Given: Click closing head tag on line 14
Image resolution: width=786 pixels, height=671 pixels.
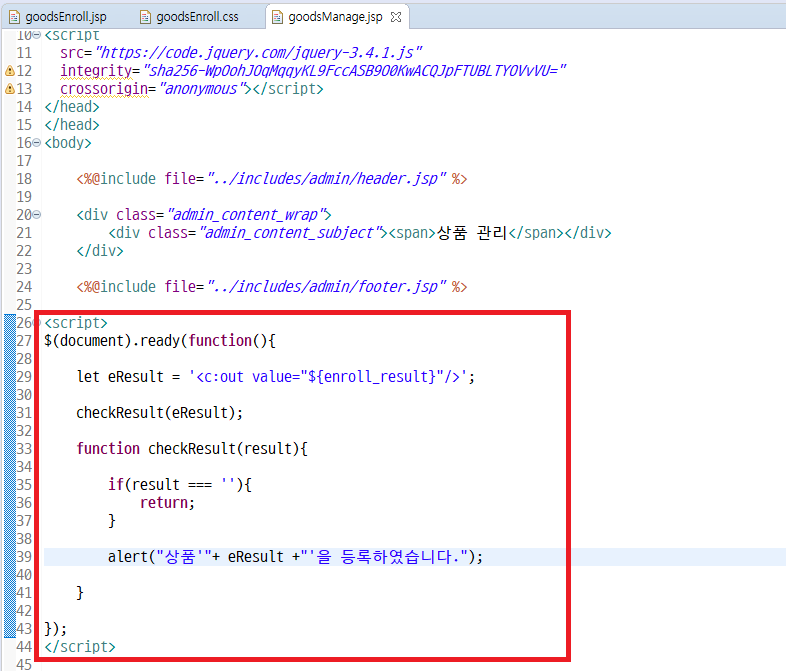Looking at the screenshot, I should pyautogui.click(x=72, y=107).
